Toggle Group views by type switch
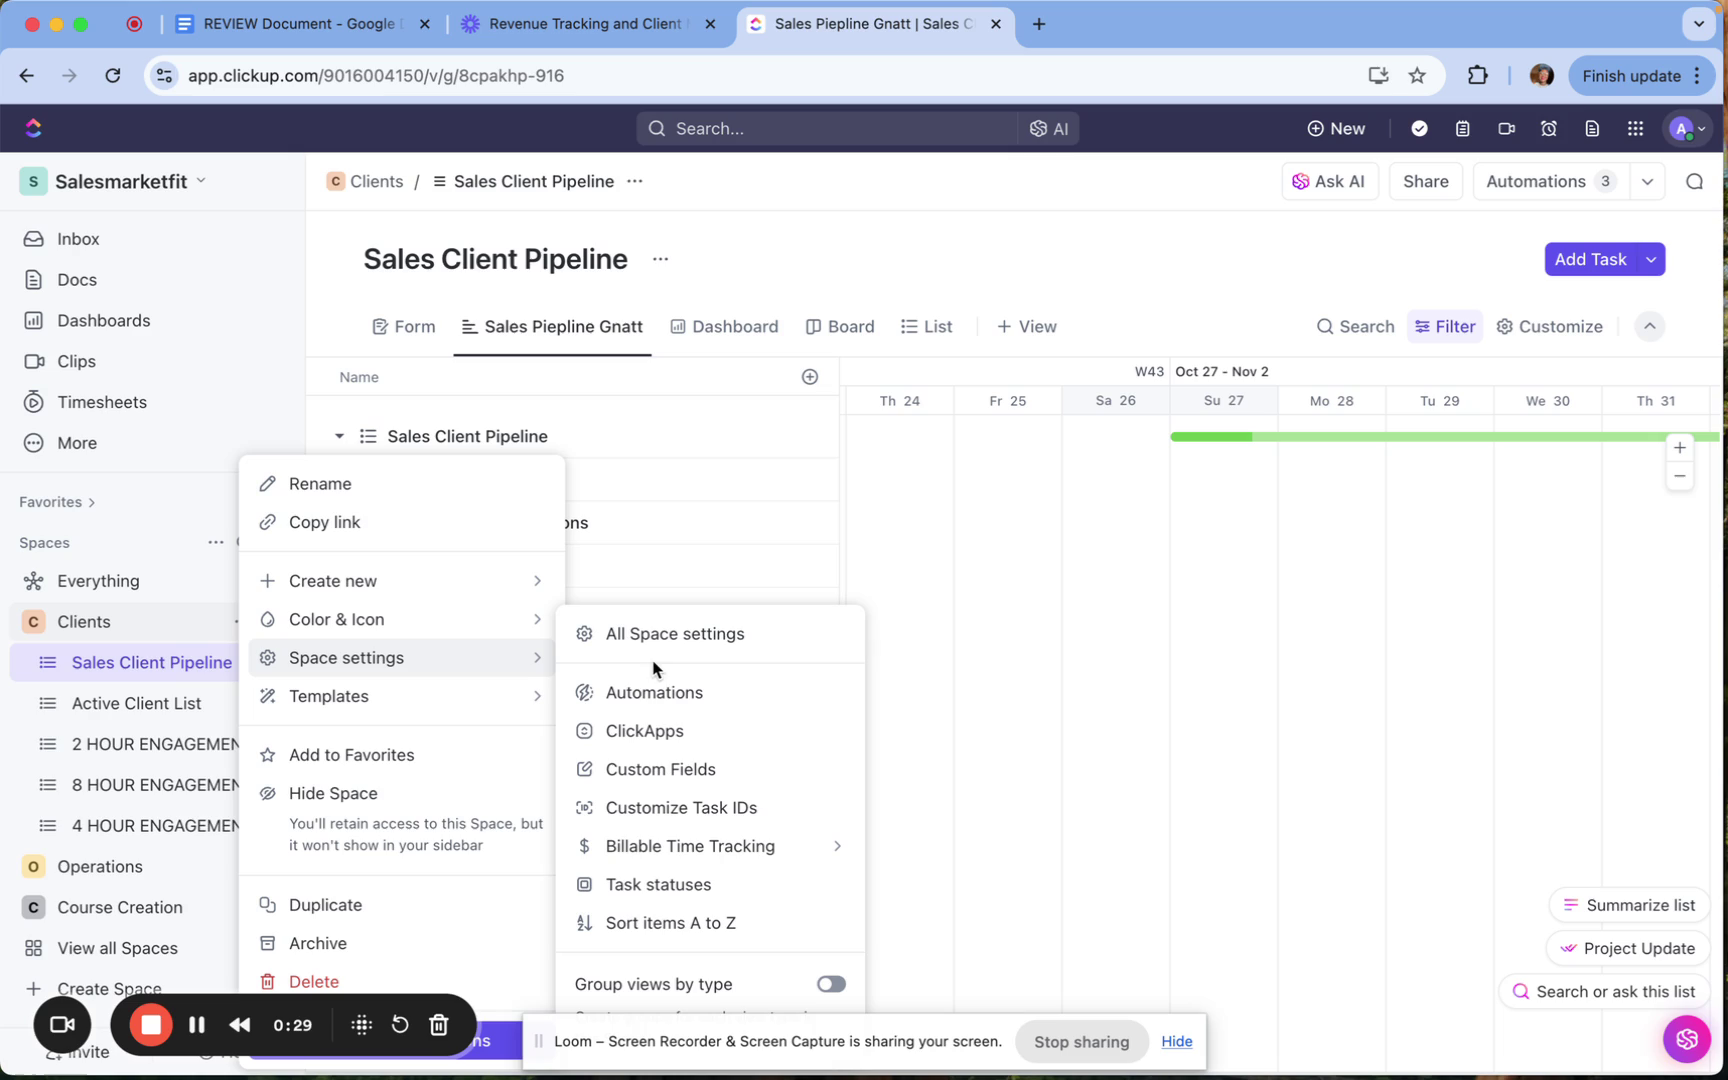 coord(830,984)
